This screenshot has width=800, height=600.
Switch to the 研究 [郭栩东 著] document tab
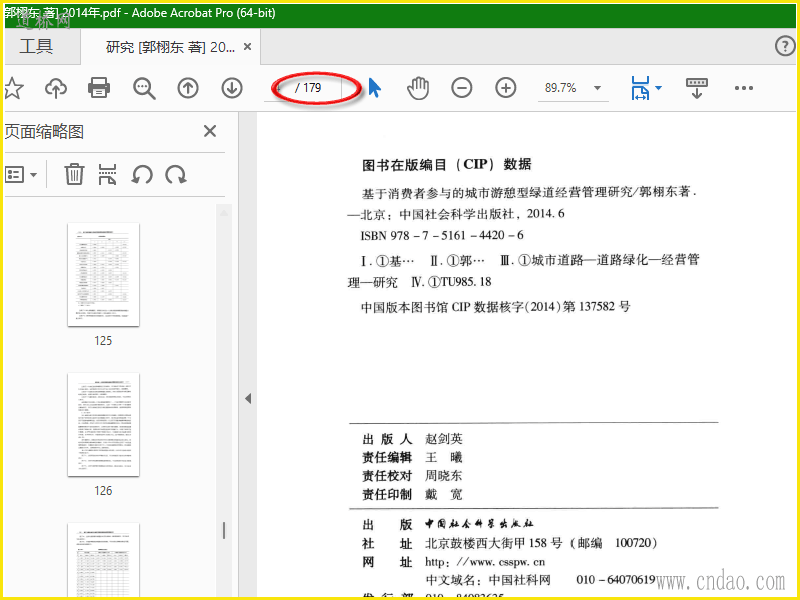pos(170,47)
